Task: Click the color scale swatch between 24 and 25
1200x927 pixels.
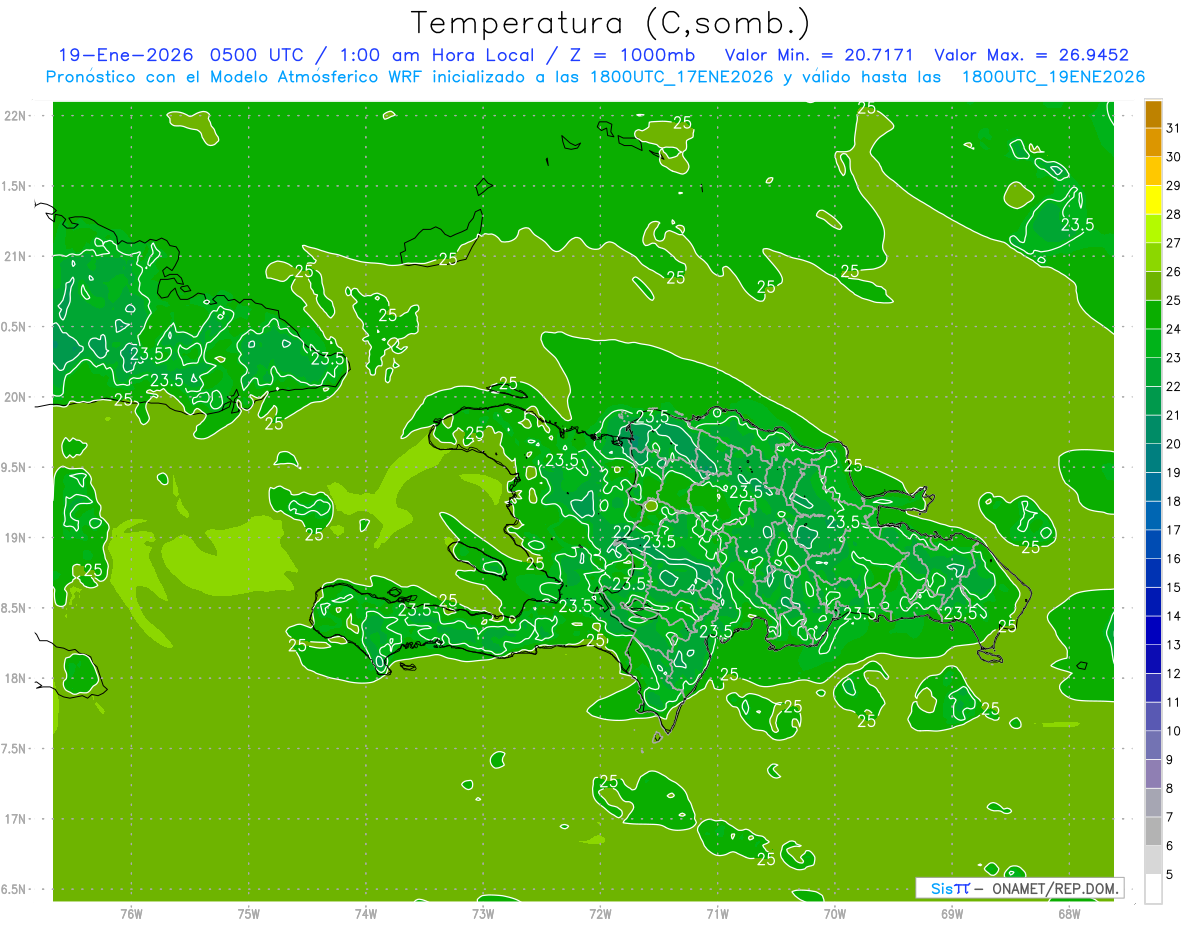Action: point(1153,315)
